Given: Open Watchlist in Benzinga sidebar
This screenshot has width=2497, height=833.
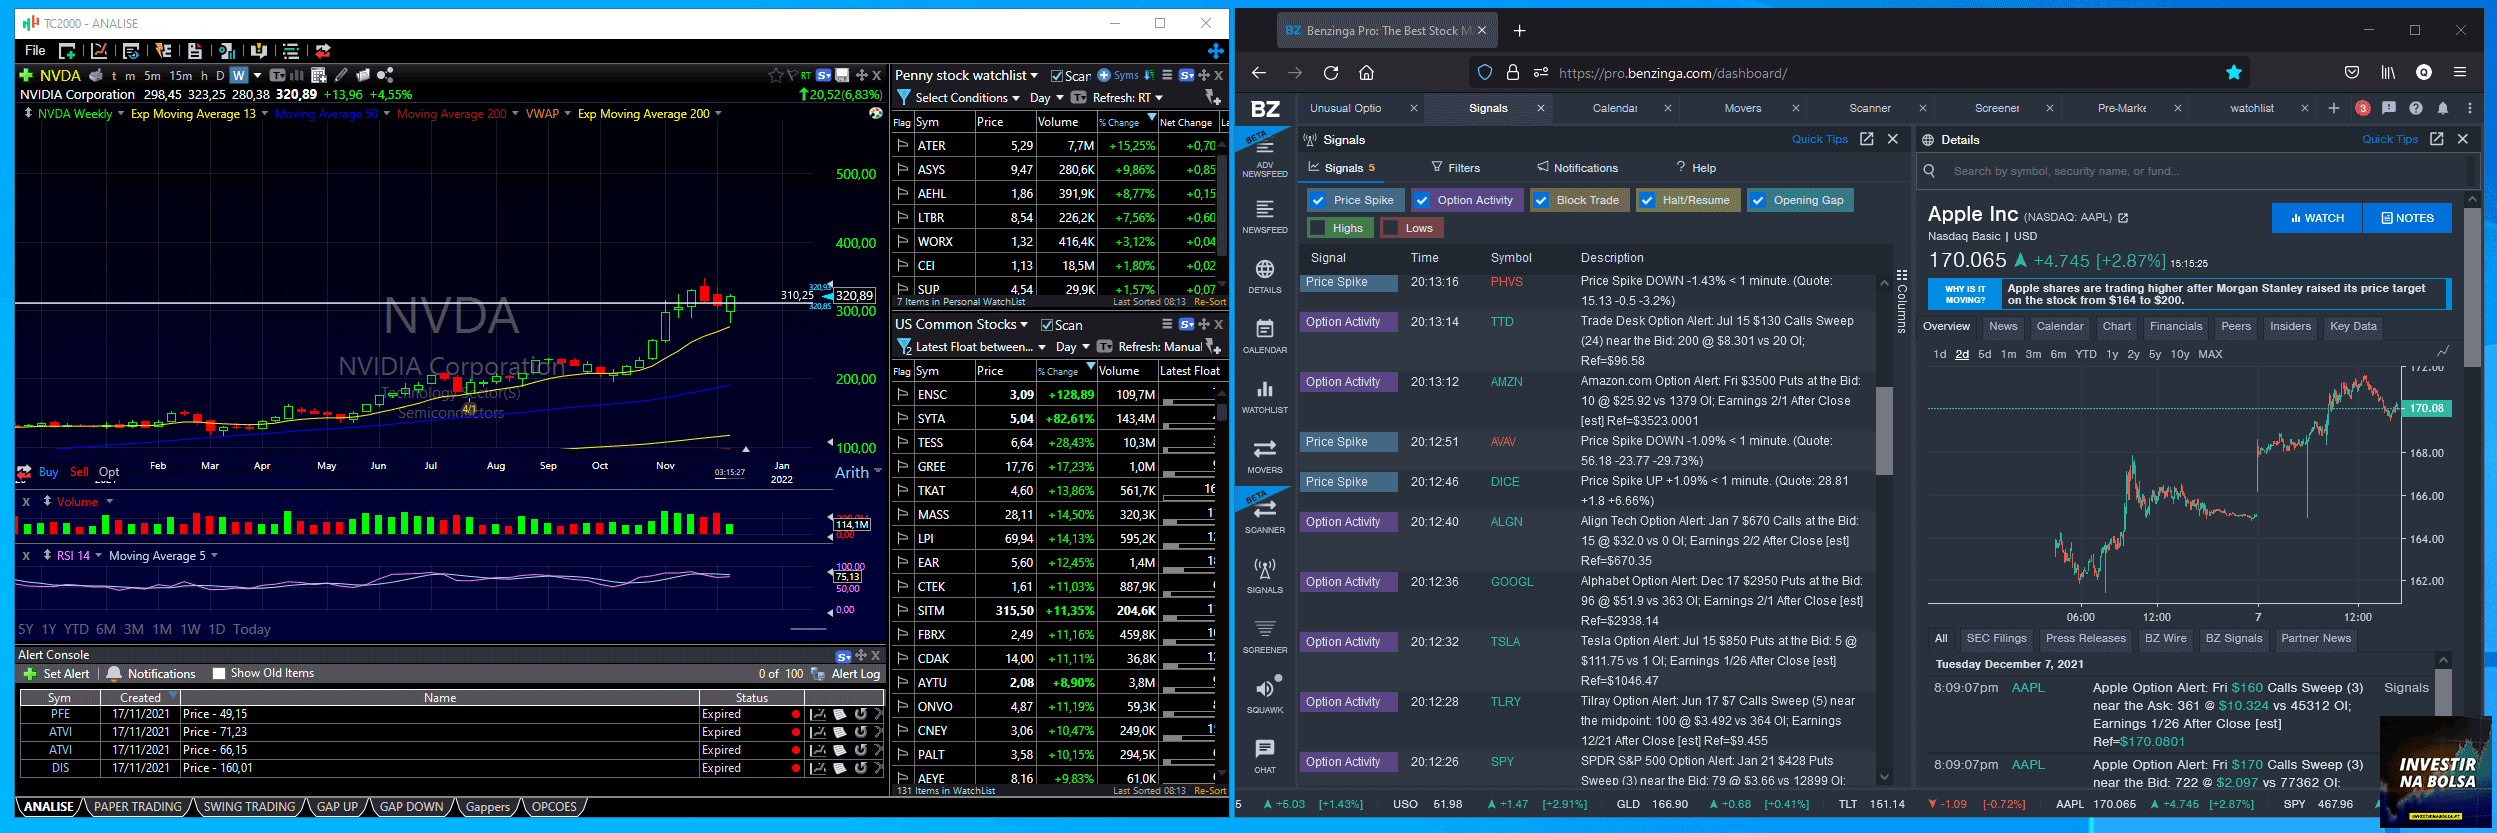Looking at the screenshot, I should tap(1265, 396).
